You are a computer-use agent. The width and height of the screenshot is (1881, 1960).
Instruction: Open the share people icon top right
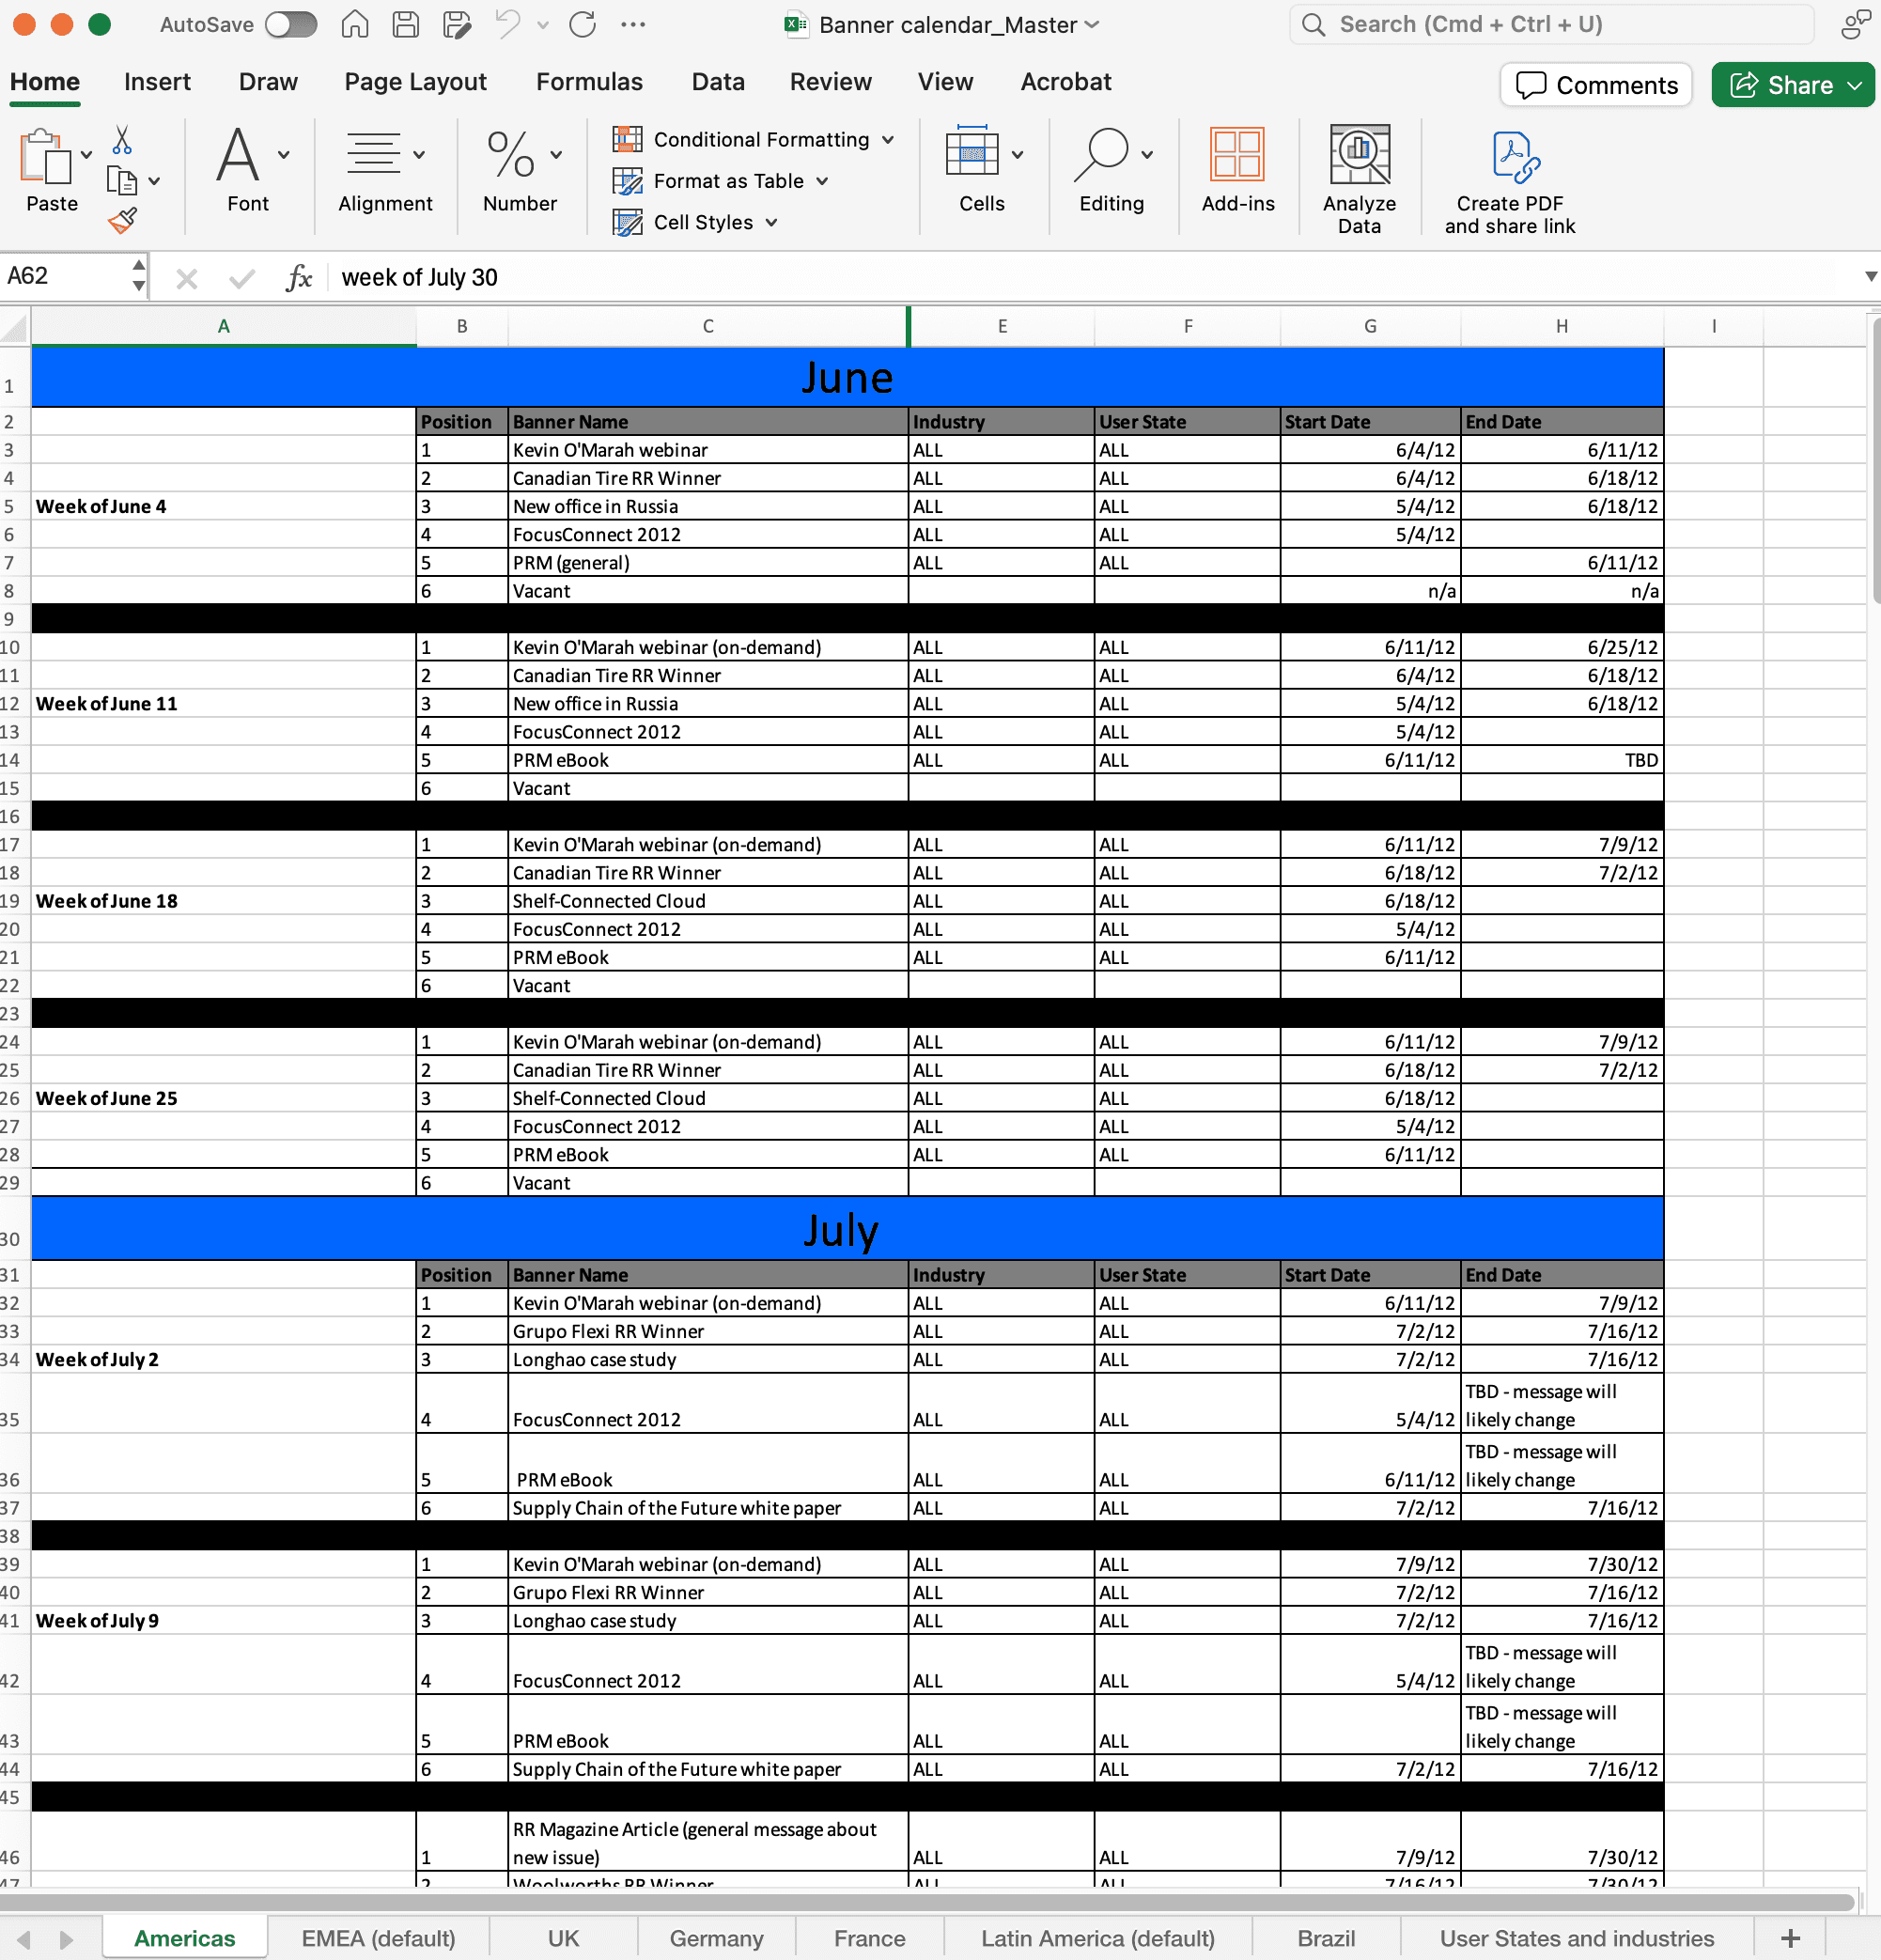1855,24
